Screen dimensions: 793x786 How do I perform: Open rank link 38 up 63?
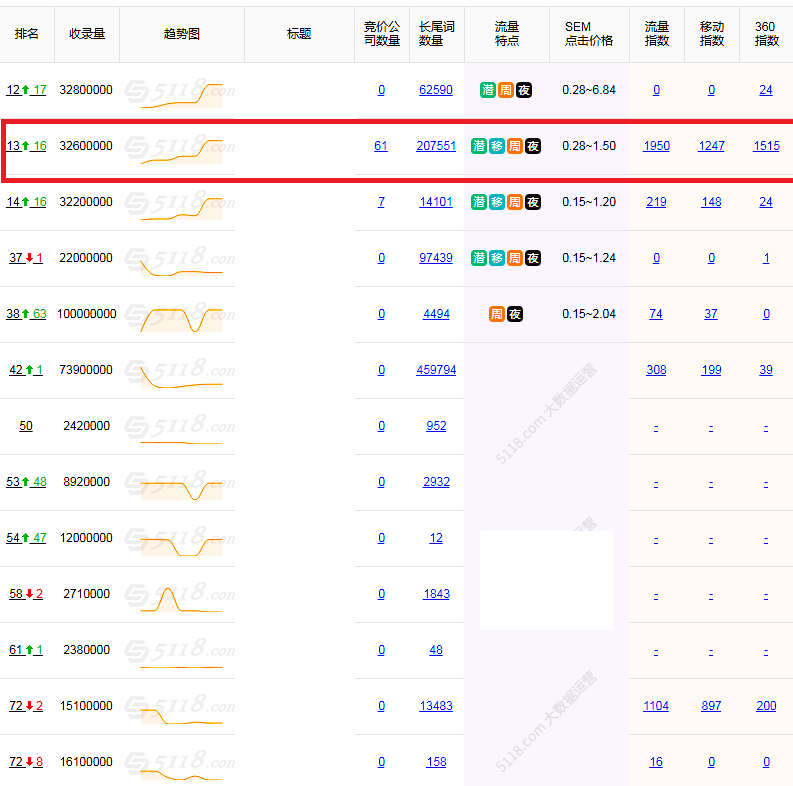tap(26, 314)
